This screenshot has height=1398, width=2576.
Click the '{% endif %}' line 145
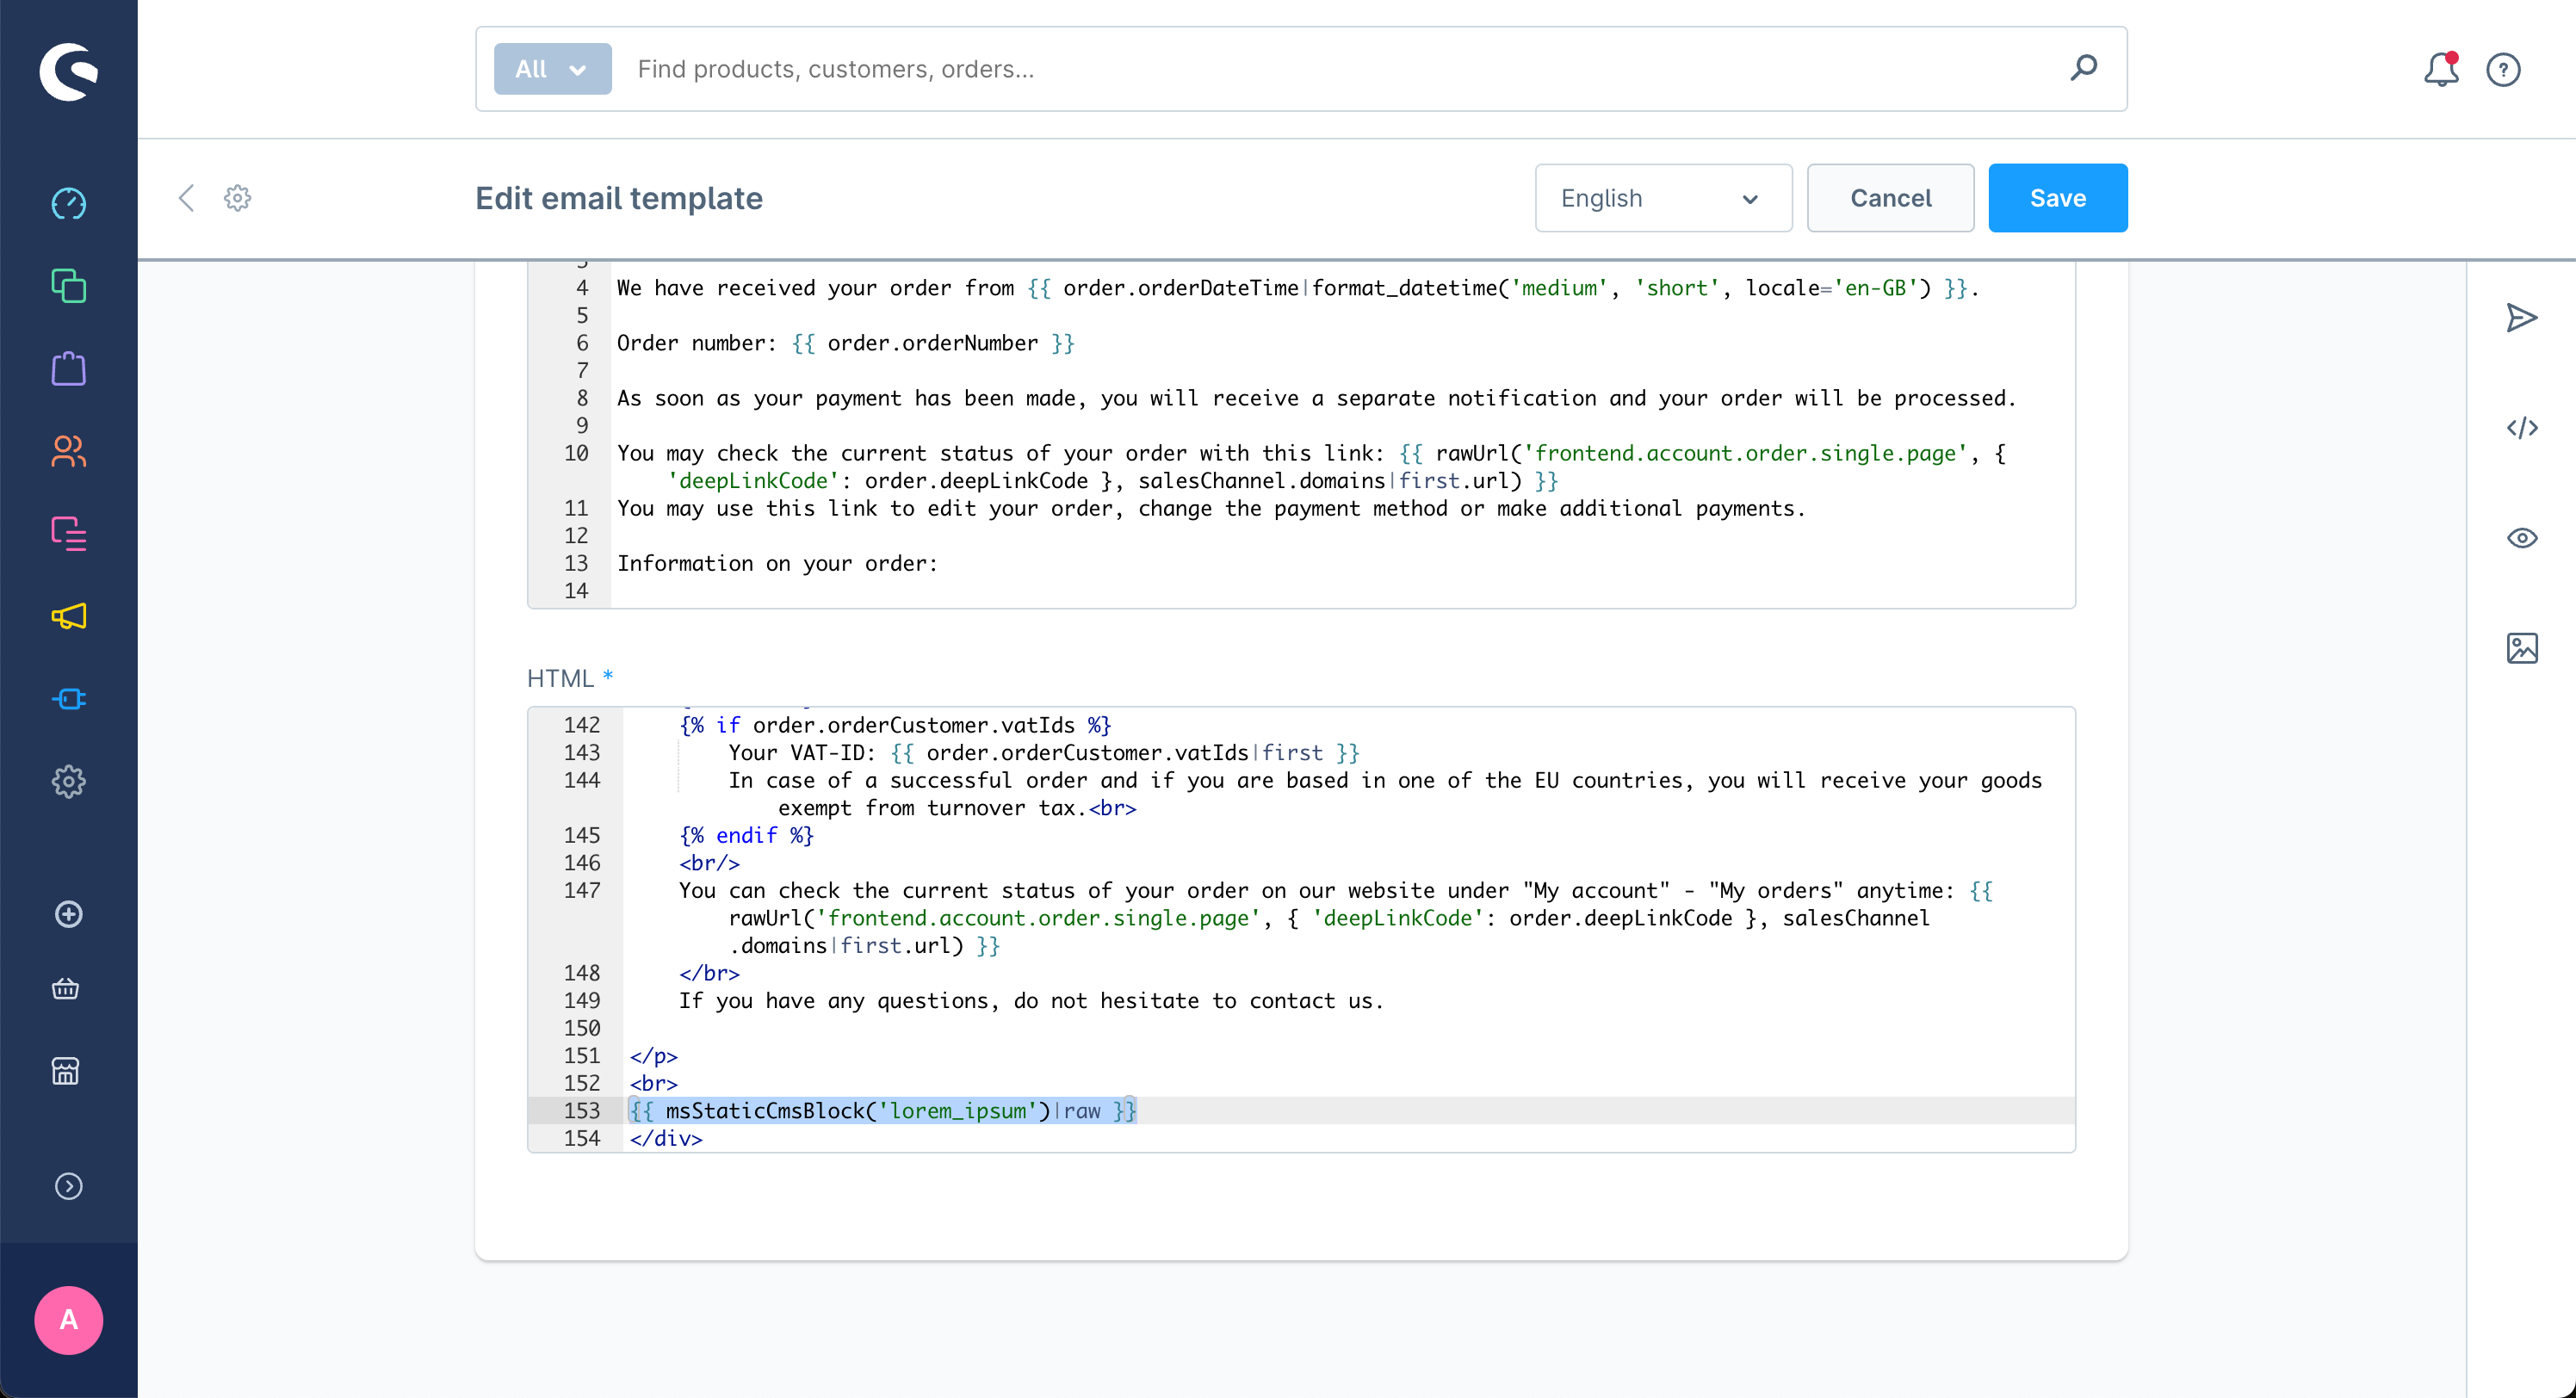click(x=746, y=835)
